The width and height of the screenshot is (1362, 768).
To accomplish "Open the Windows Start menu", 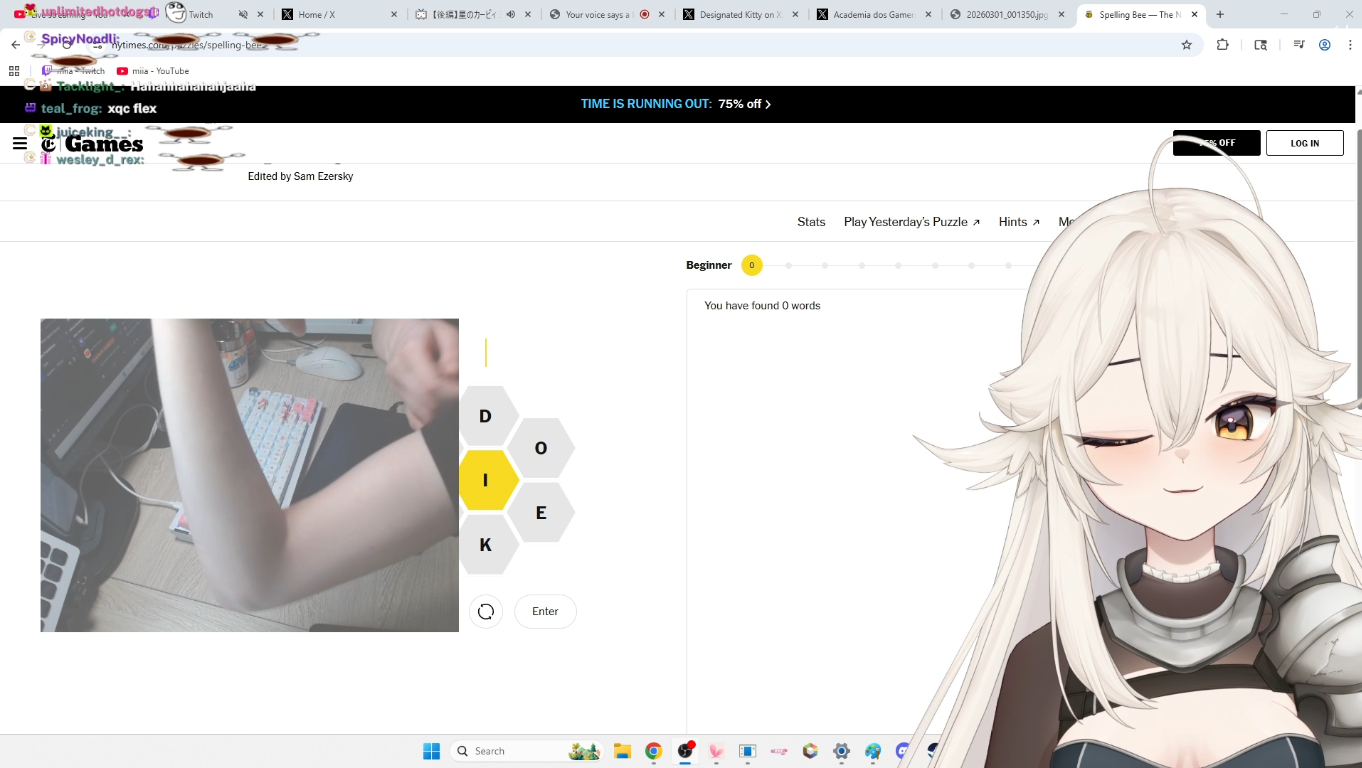I will [431, 751].
